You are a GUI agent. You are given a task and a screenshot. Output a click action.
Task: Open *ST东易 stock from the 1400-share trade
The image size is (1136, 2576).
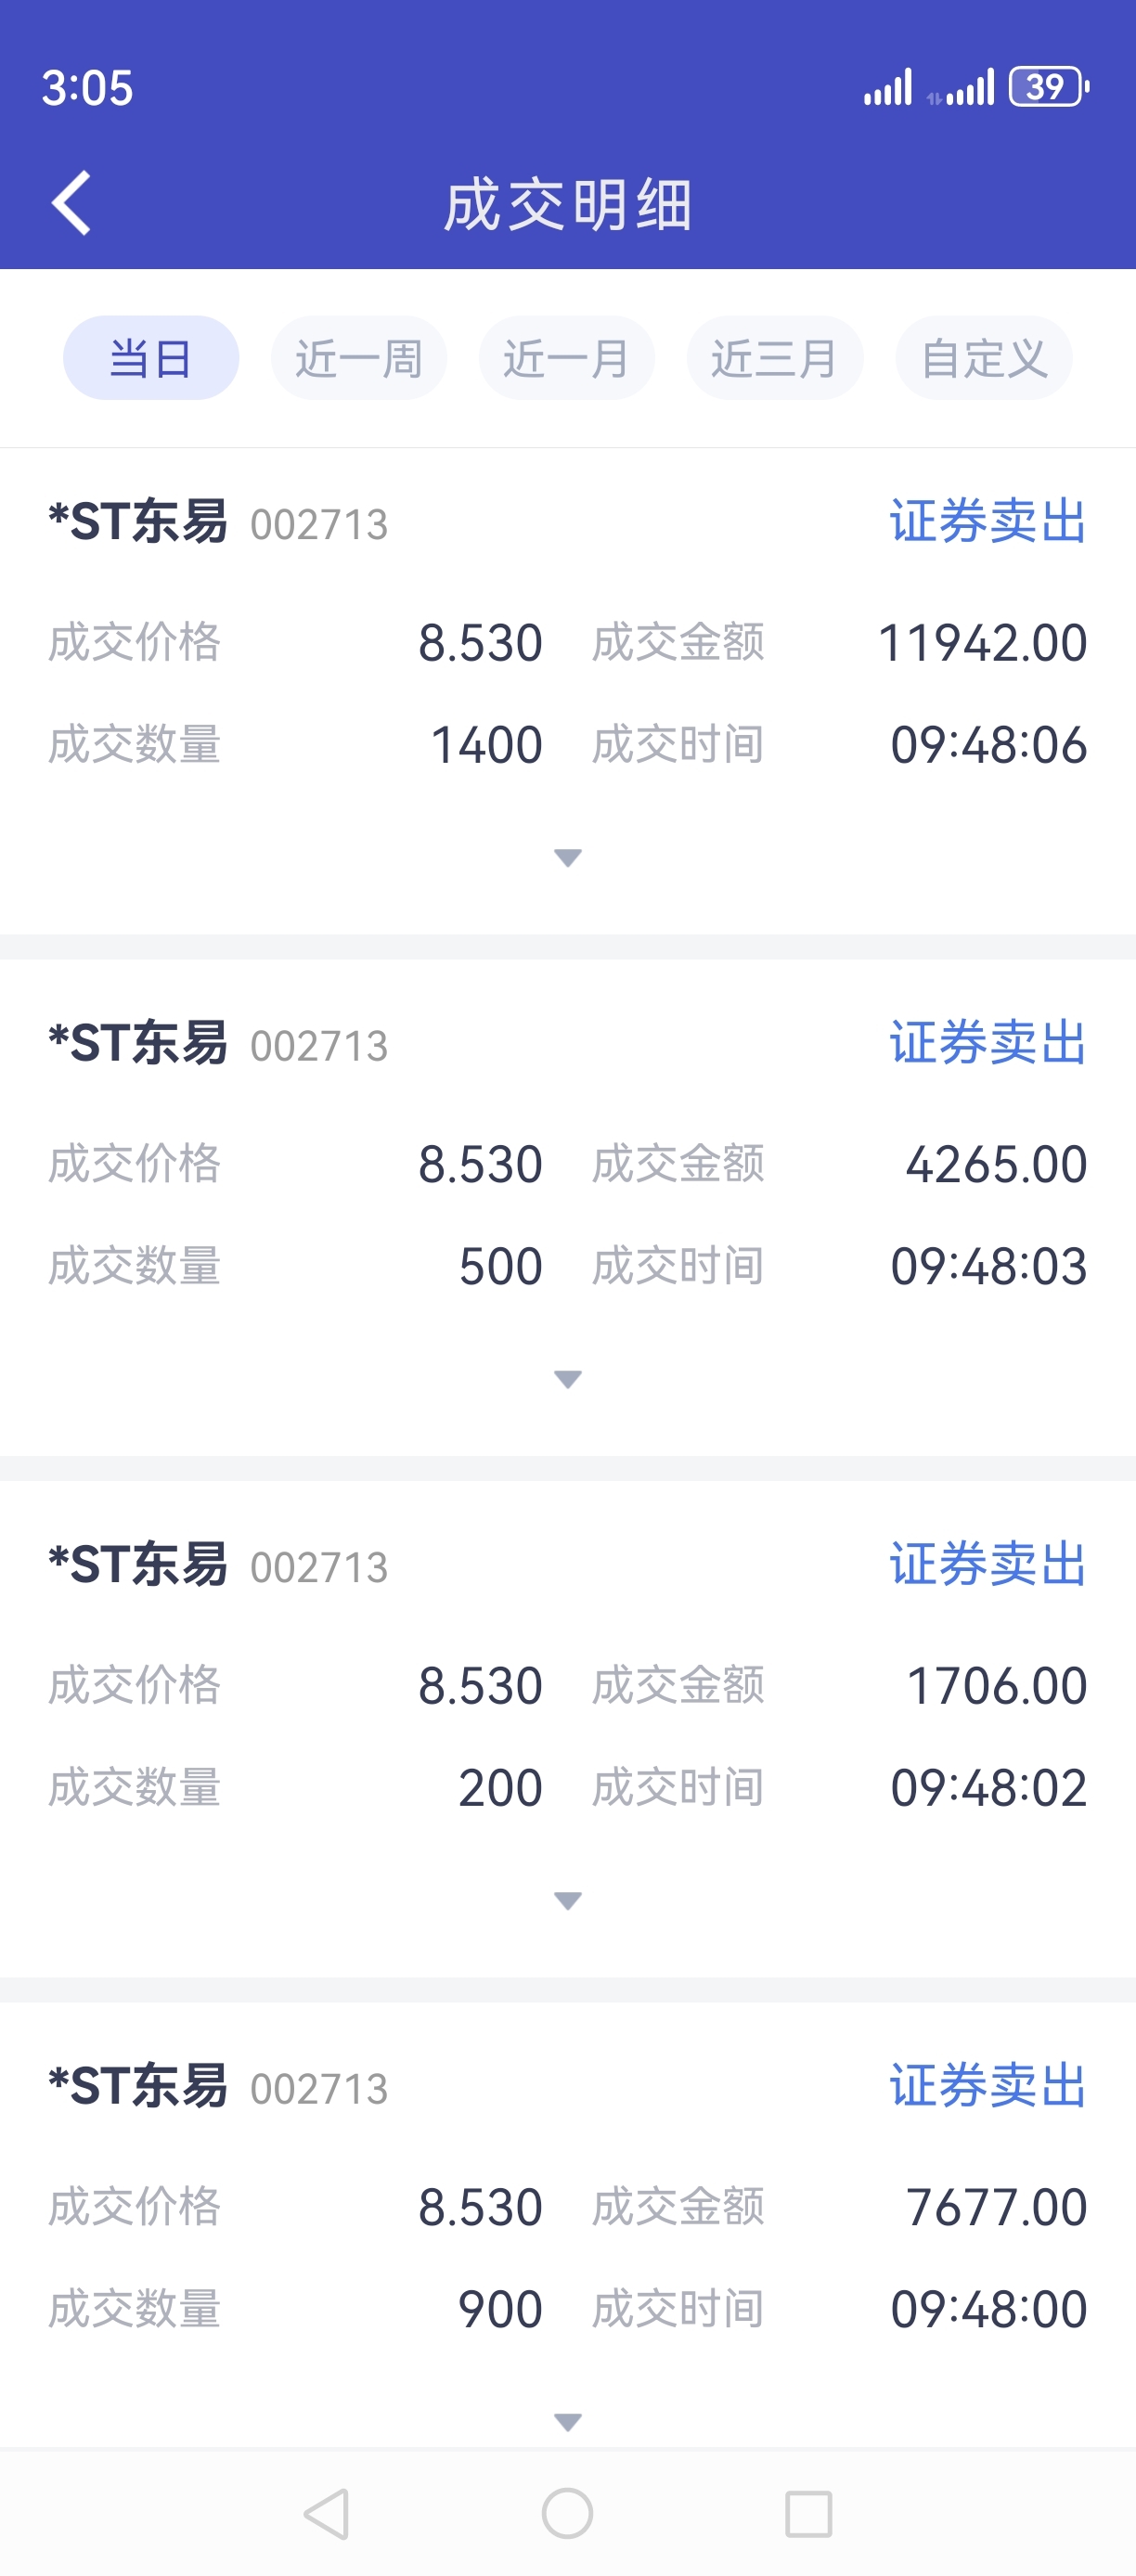point(138,522)
